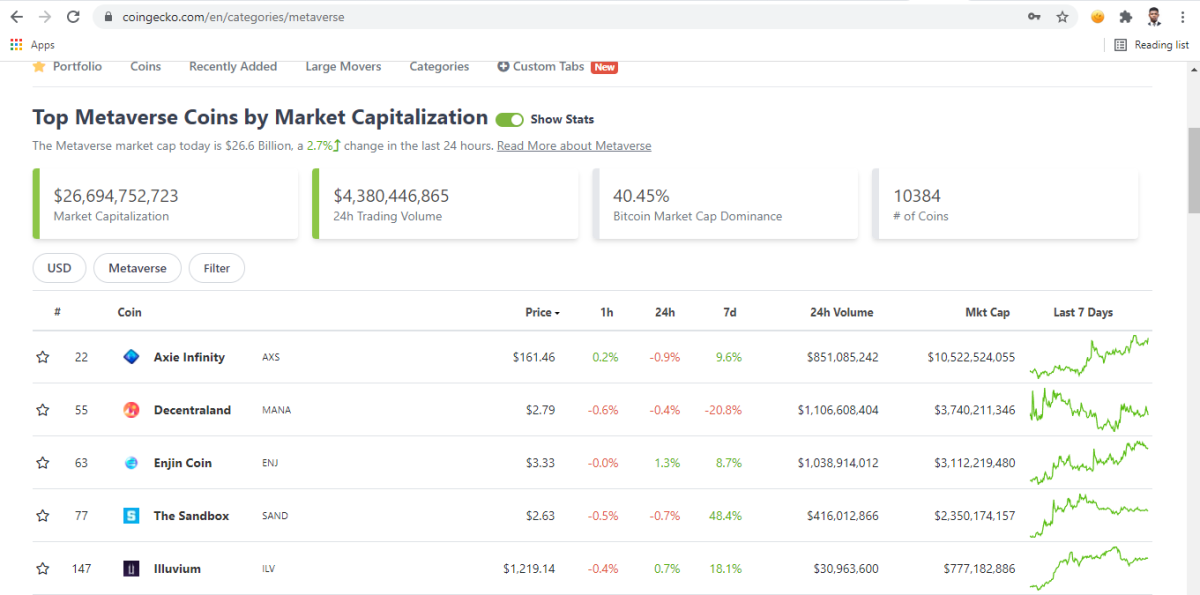Click the Google Apps launcher grid icon
1200x595 pixels.
[x=15, y=44]
